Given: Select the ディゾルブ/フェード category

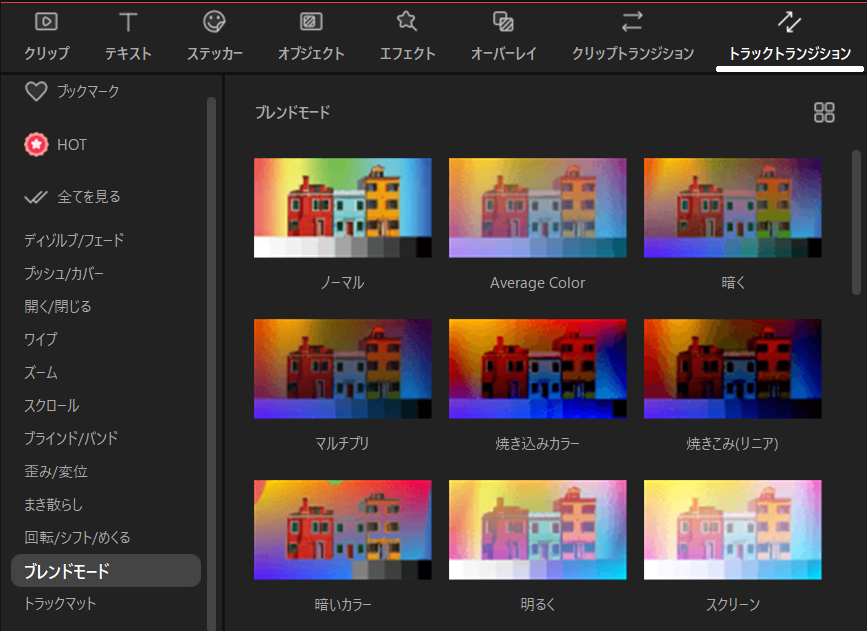Looking at the screenshot, I should [74, 240].
